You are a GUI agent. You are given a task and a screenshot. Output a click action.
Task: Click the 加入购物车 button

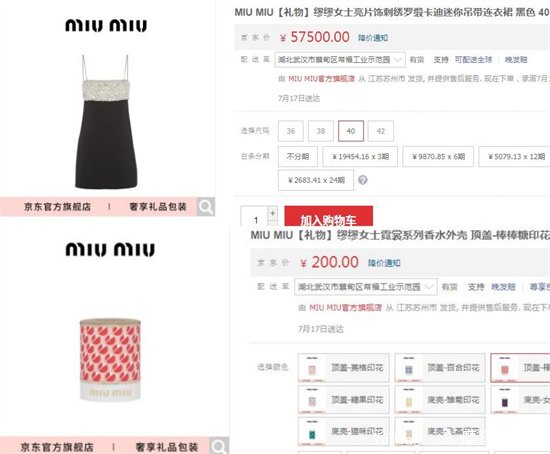[x=328, y=217]
